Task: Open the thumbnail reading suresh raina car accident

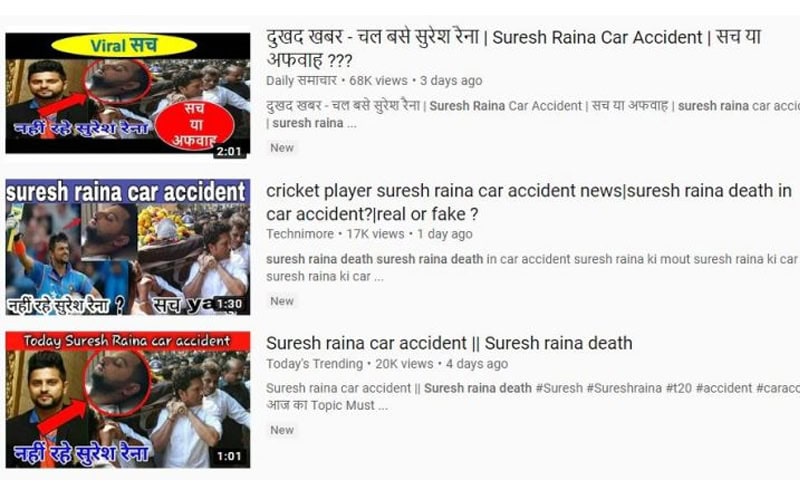Action: (x=128, y=247)
